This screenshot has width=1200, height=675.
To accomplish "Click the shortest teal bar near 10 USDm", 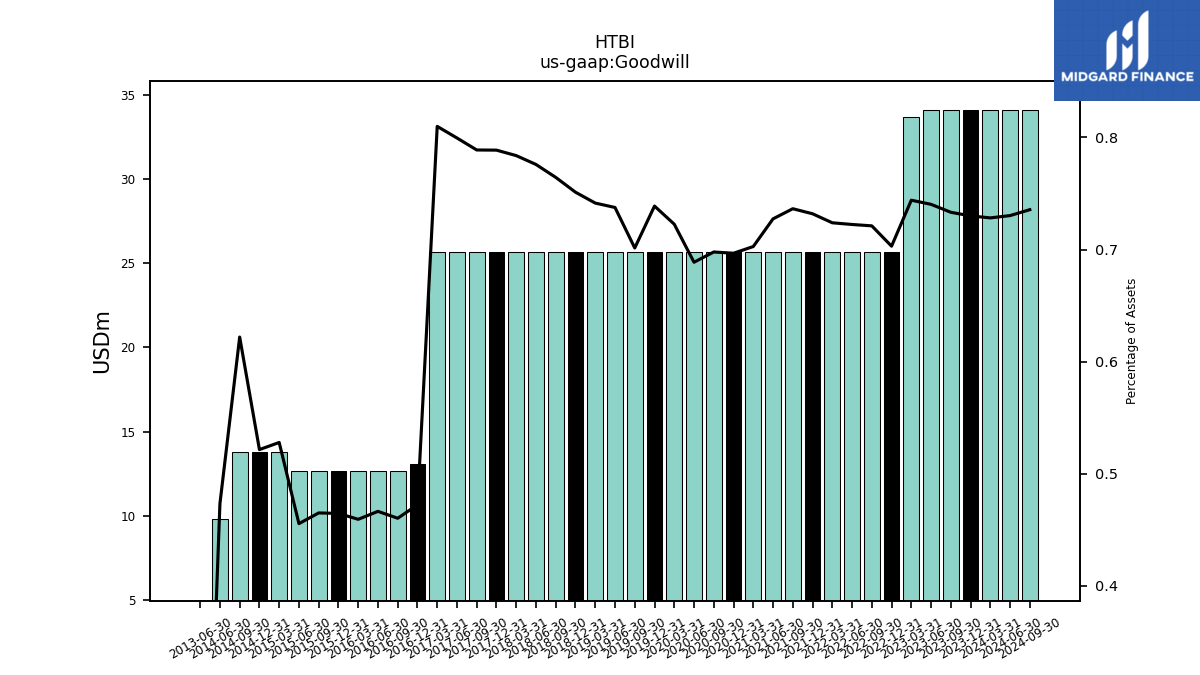I will [220, 560].
